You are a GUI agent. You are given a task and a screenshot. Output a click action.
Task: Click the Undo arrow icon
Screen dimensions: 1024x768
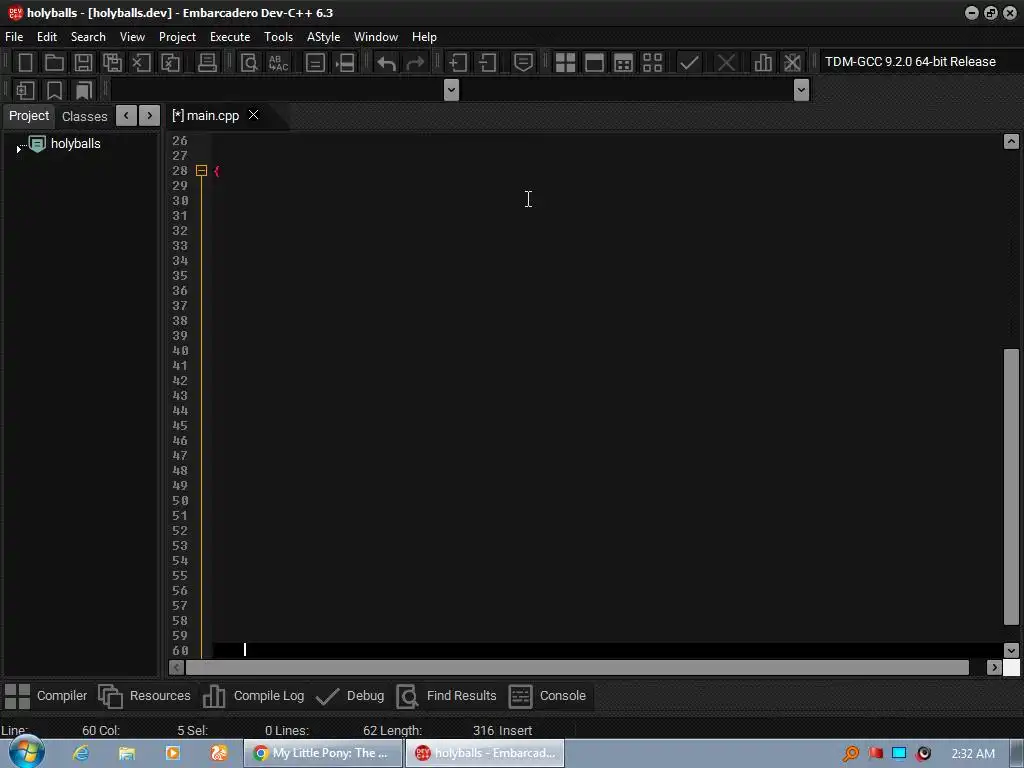387,63
